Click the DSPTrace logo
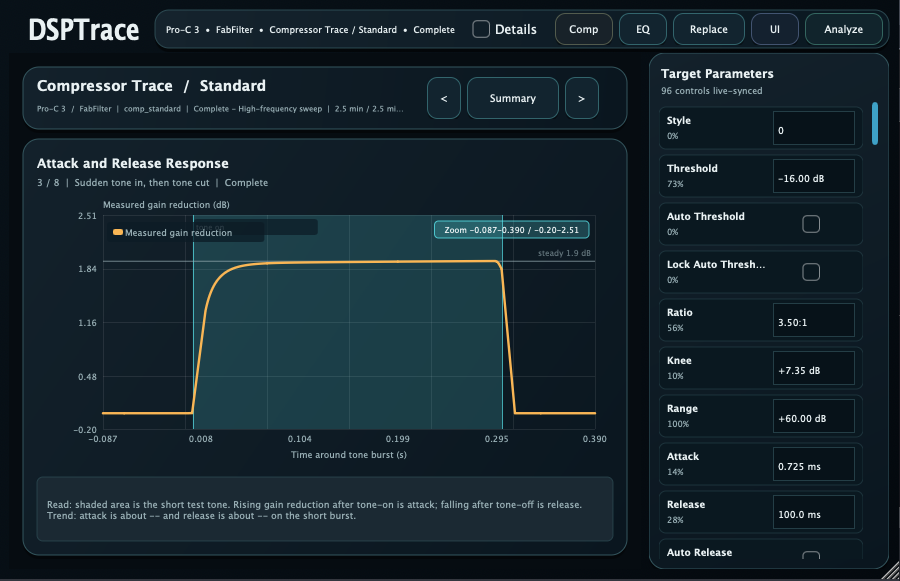900x581 pixels. (x=84, y=30)
